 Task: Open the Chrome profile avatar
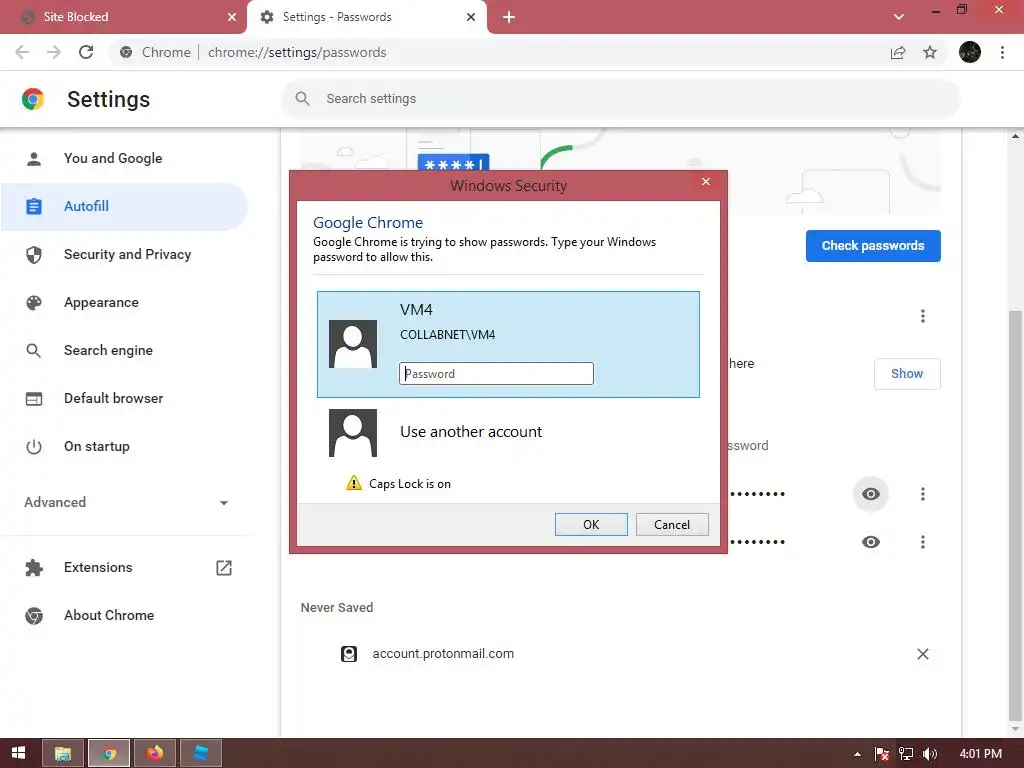point(970,52)
